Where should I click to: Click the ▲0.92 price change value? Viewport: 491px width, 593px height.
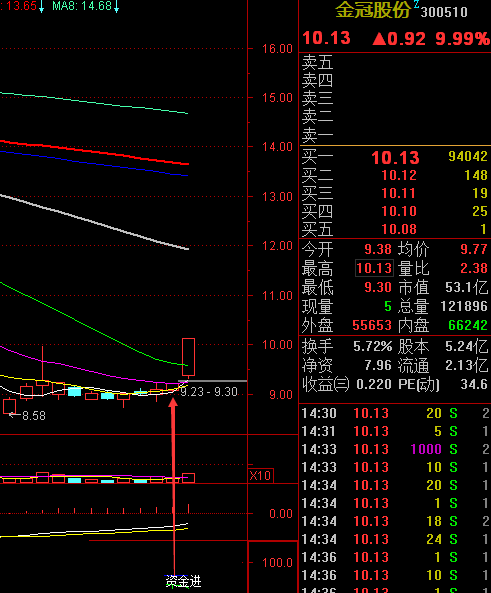399,39
